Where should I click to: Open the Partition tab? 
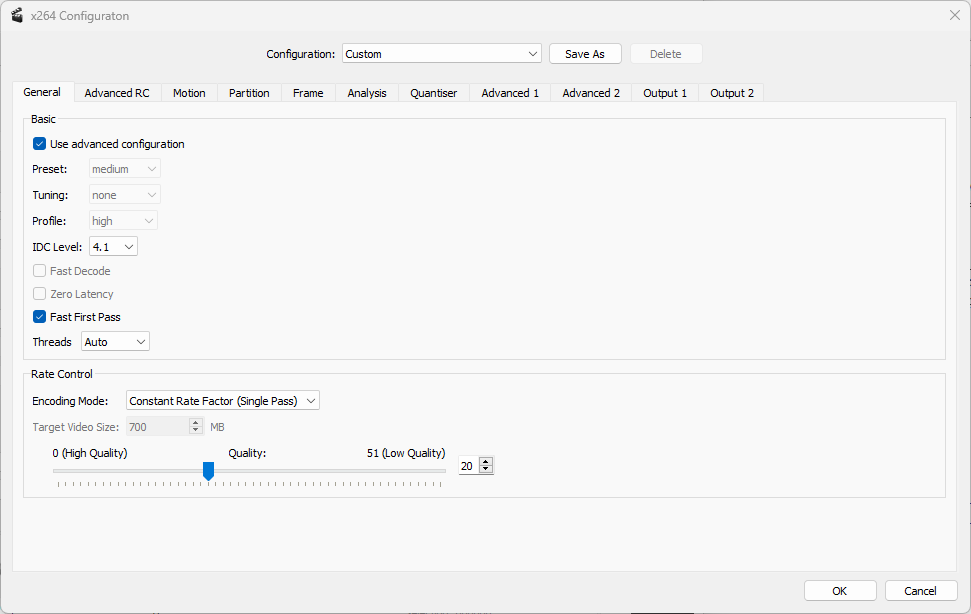point(249,93)
